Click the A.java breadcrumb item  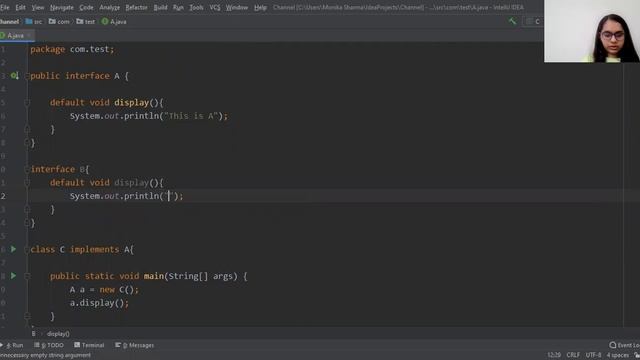[114, 22]
